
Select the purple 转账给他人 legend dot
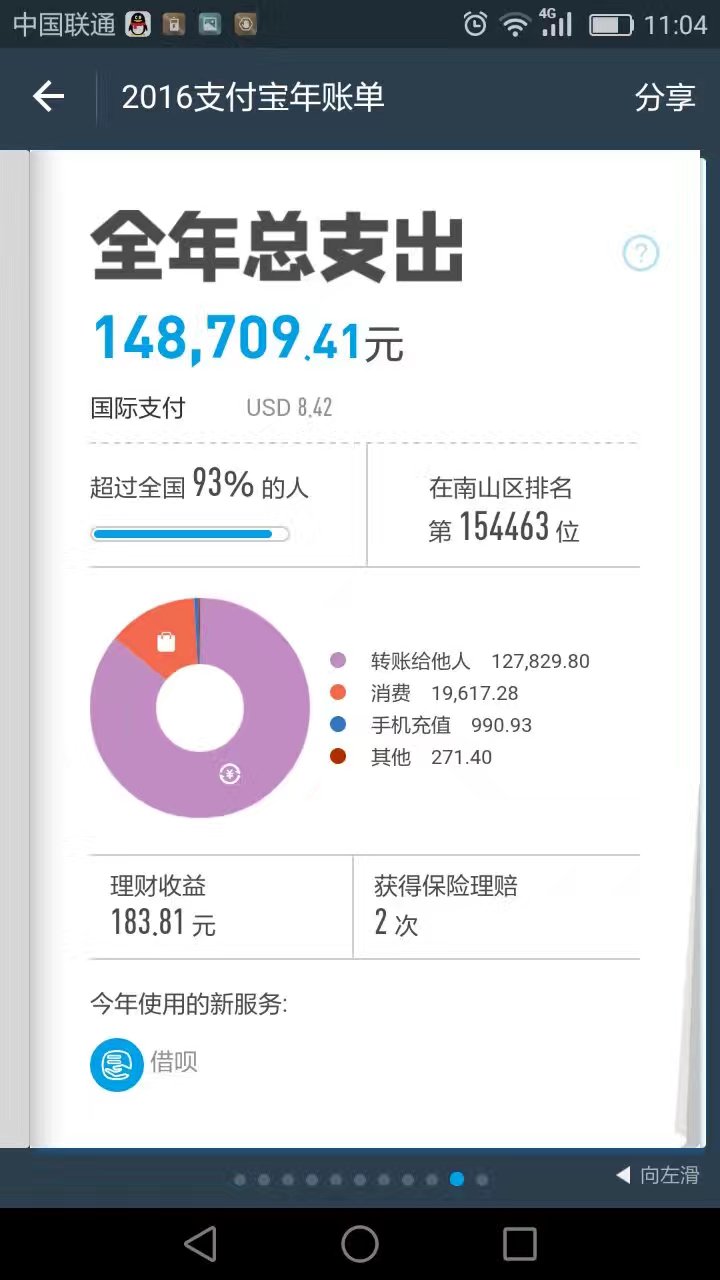[x=338, y=661]
